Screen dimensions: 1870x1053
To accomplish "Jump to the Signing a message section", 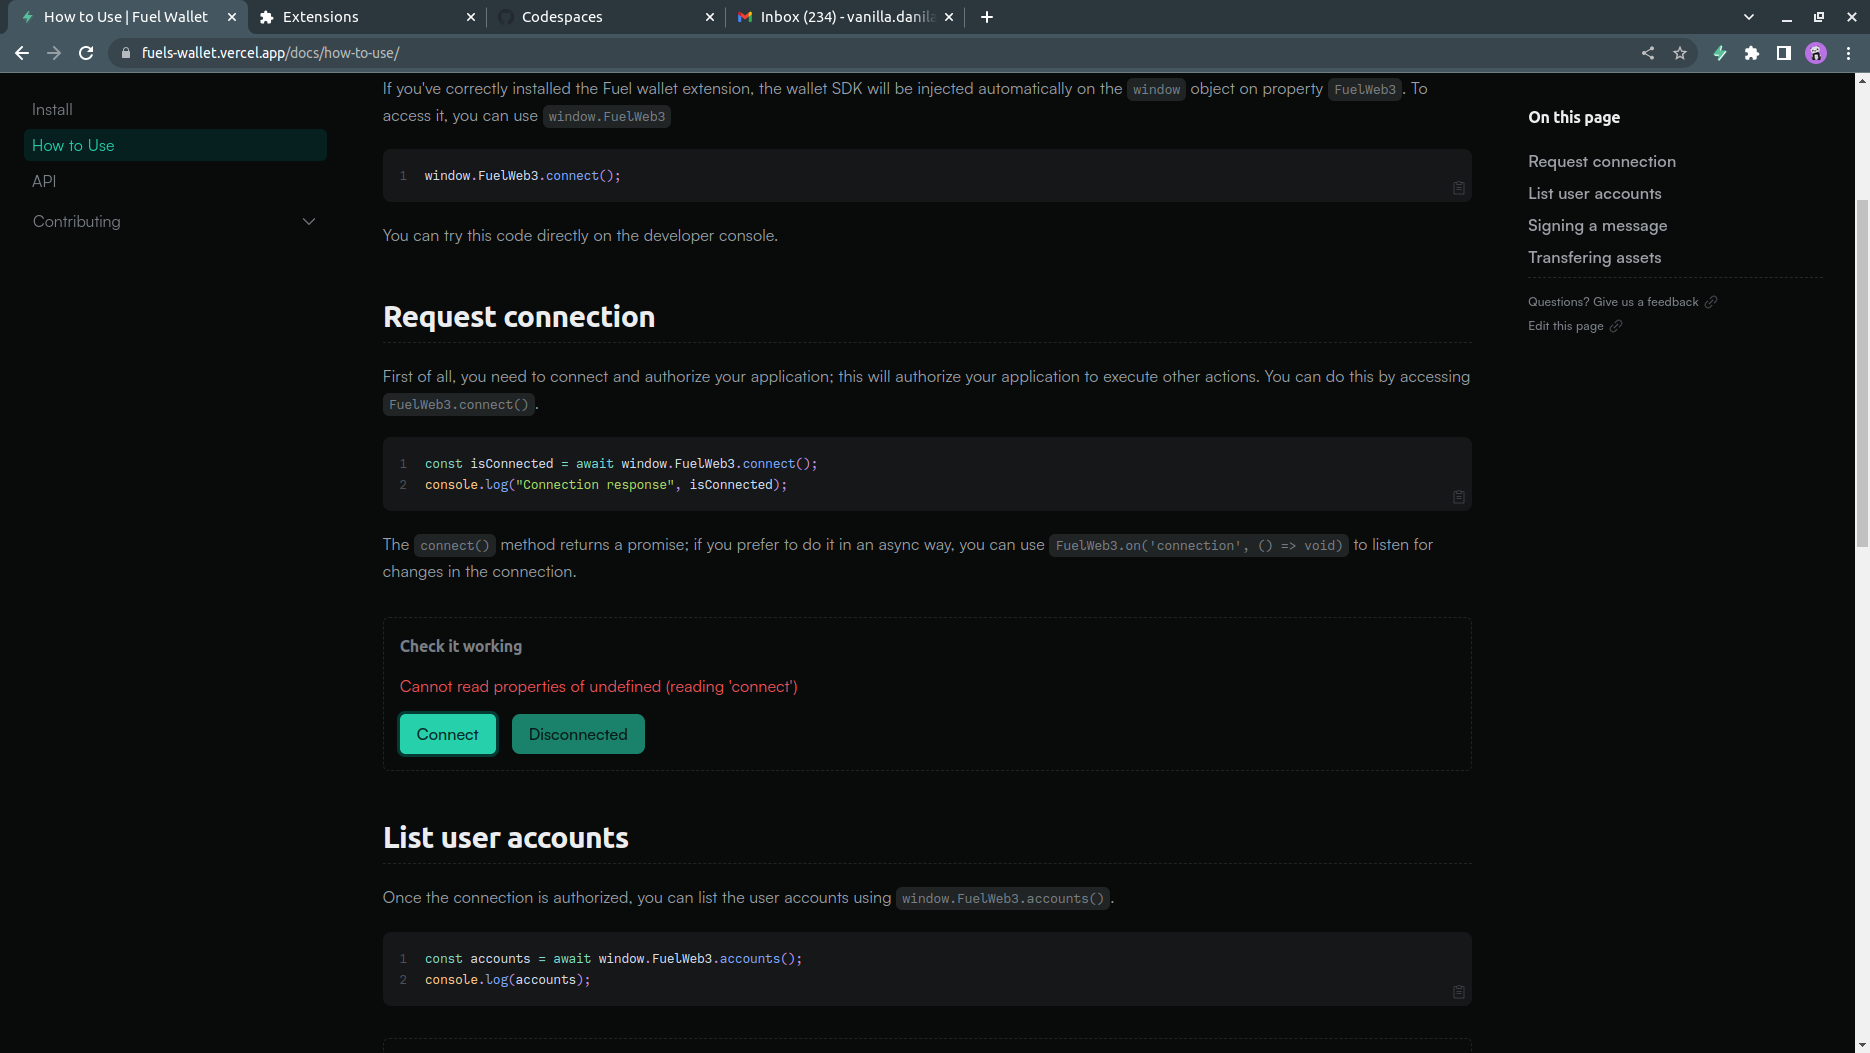I will click(1596, 225).
